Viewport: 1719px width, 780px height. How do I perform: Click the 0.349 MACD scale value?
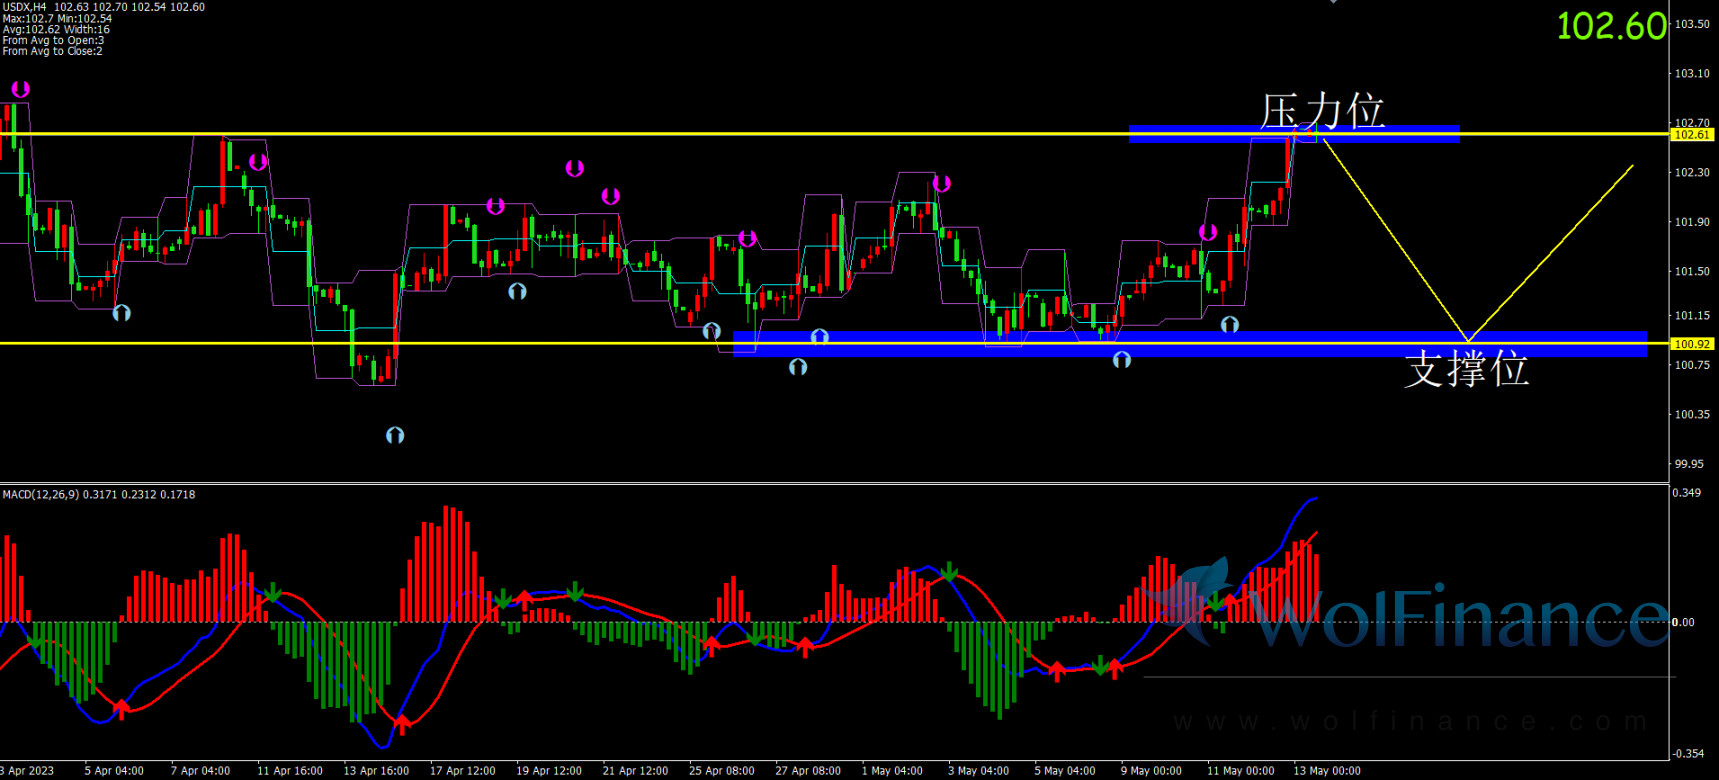pos(1688,493)
